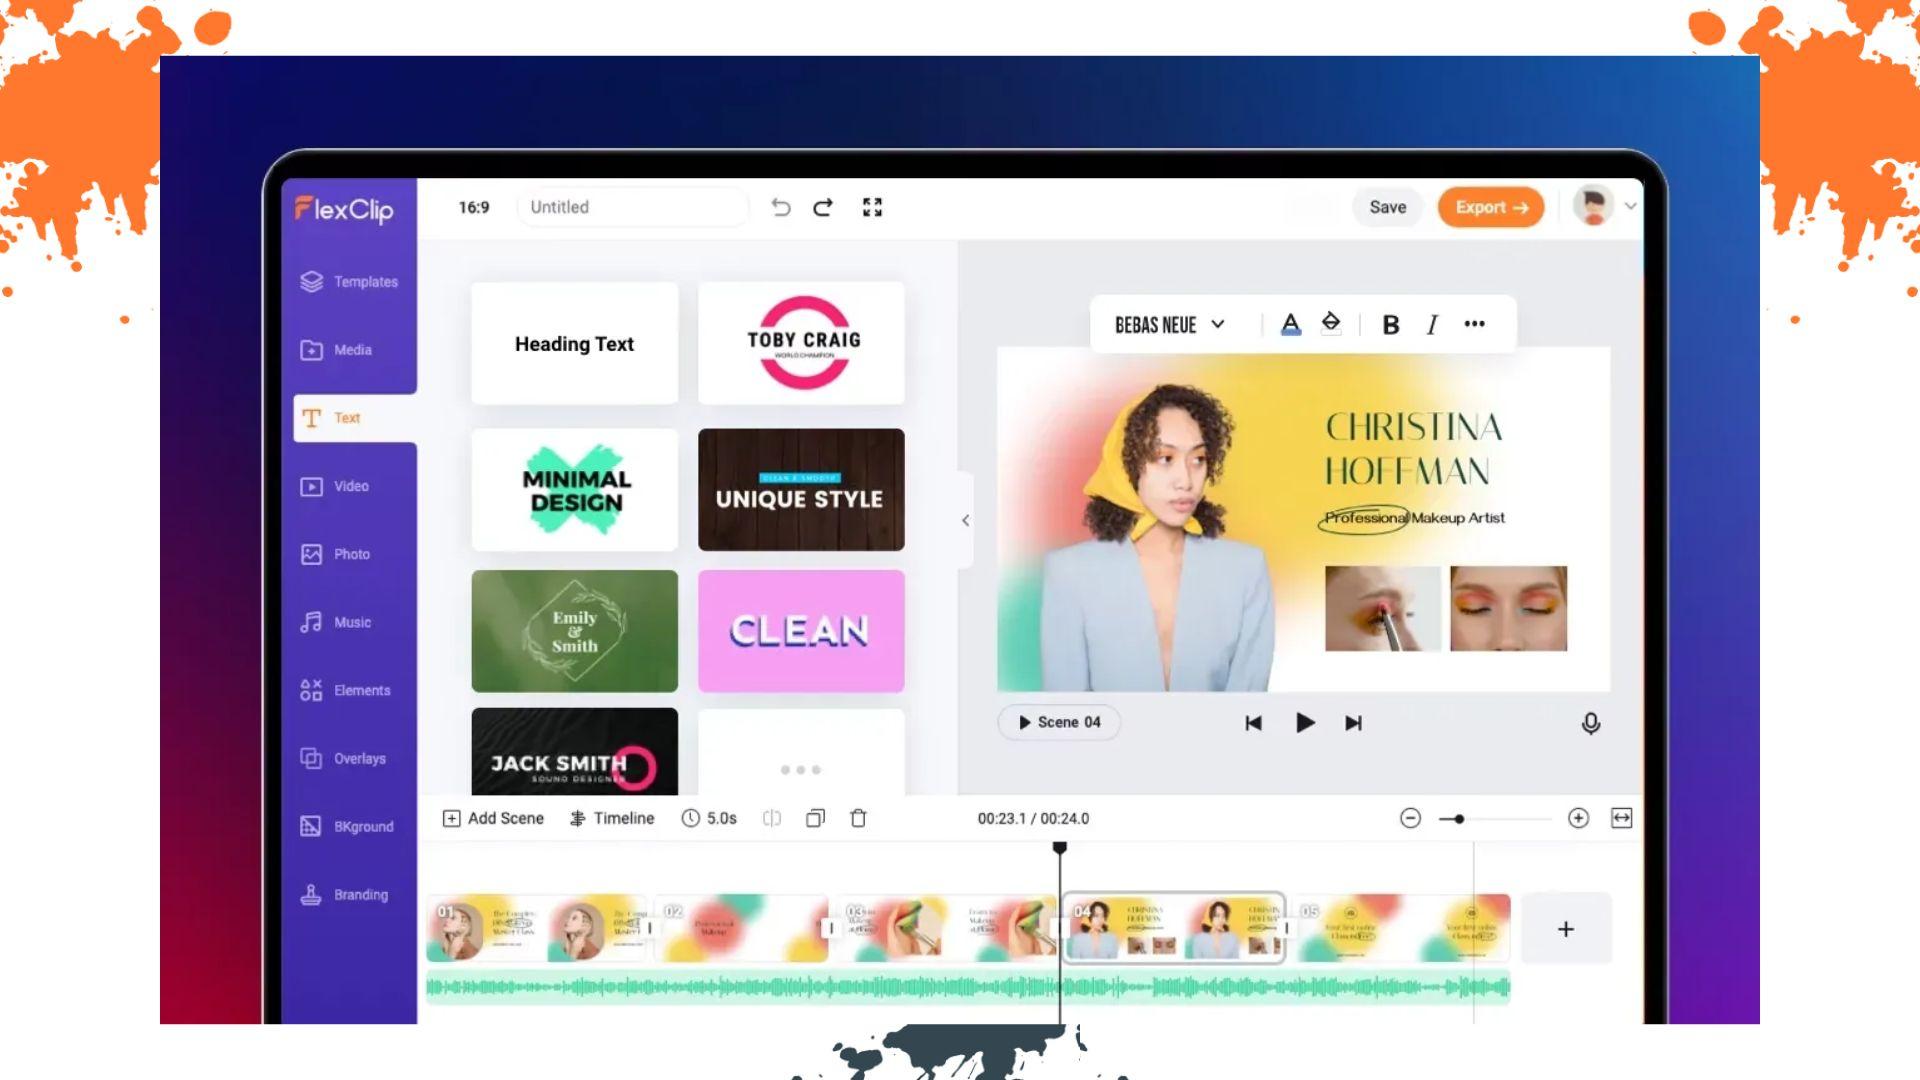Delete the selected scene

point(858,818)
